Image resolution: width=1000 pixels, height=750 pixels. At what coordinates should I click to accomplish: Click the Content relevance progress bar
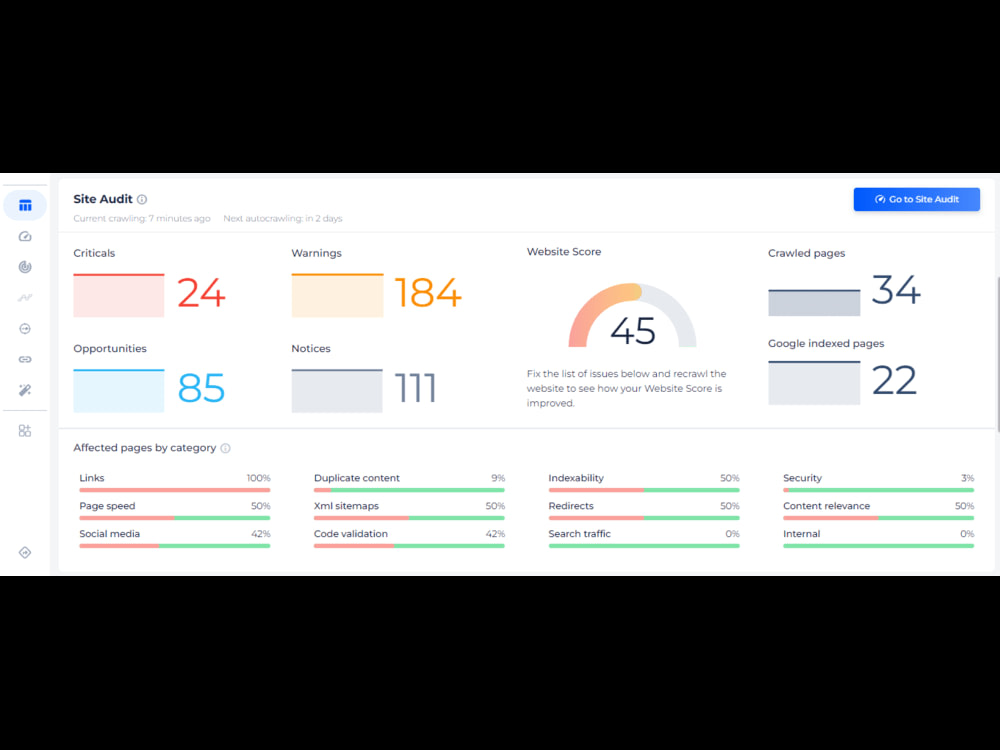point(879,518)
